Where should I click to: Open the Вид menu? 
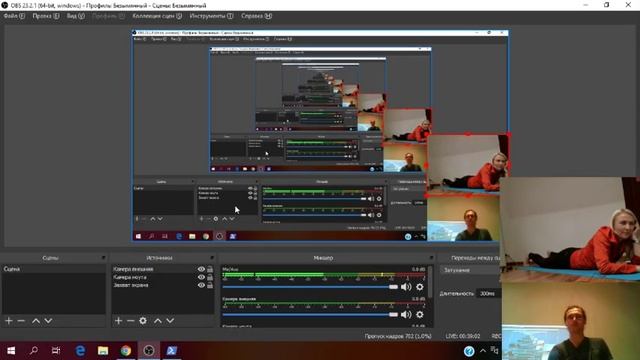[76, 16]
